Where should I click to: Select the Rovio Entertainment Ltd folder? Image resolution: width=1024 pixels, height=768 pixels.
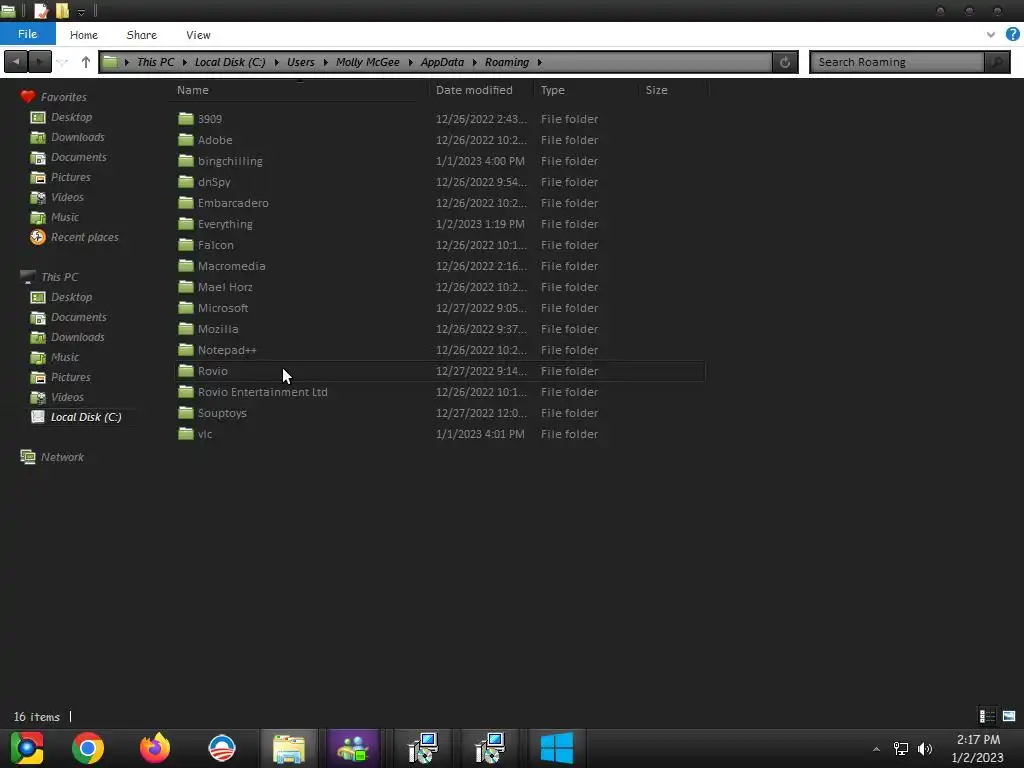pyautogui.click(x=440, y=392)
